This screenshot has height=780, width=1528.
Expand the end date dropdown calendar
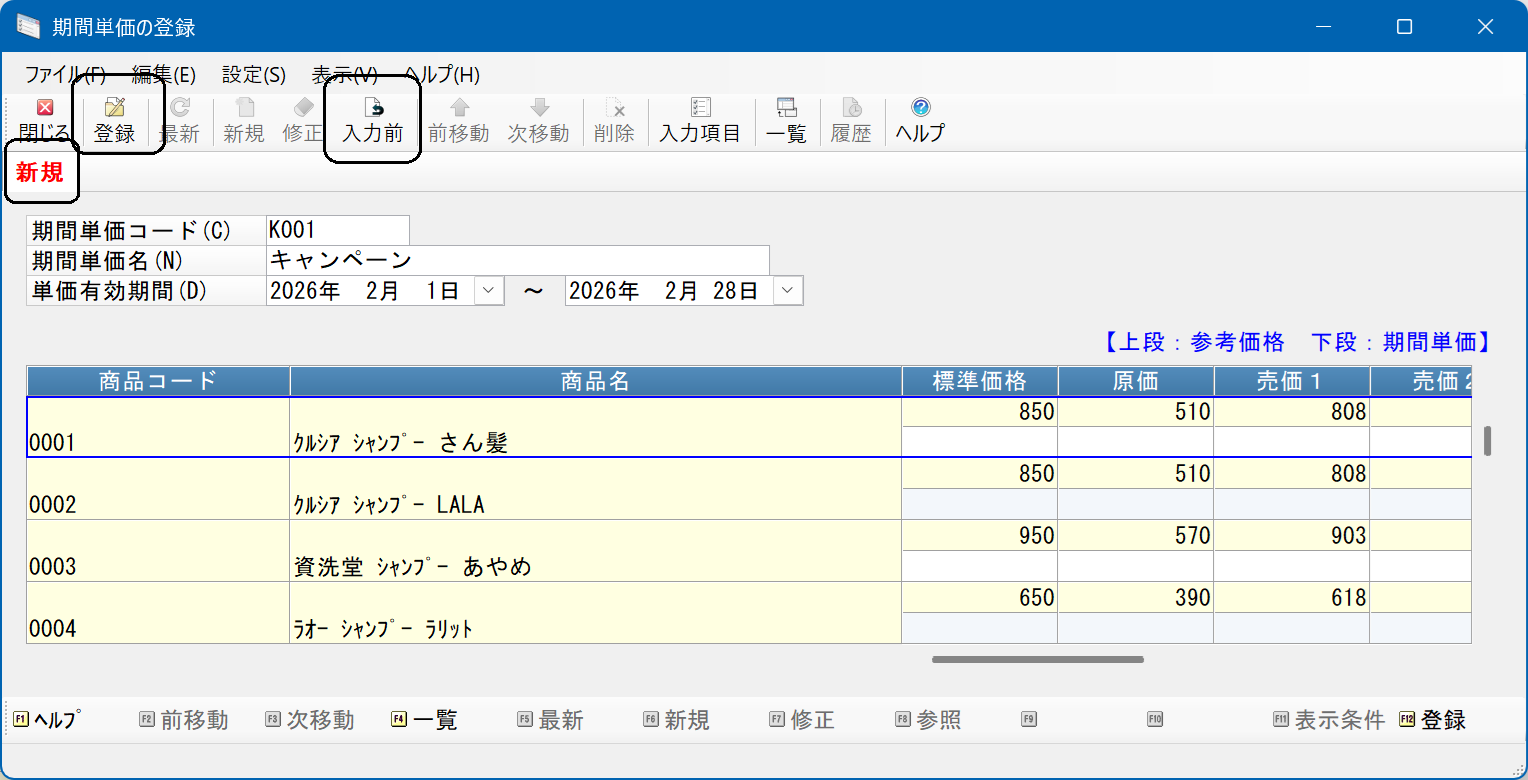point(788,291)
